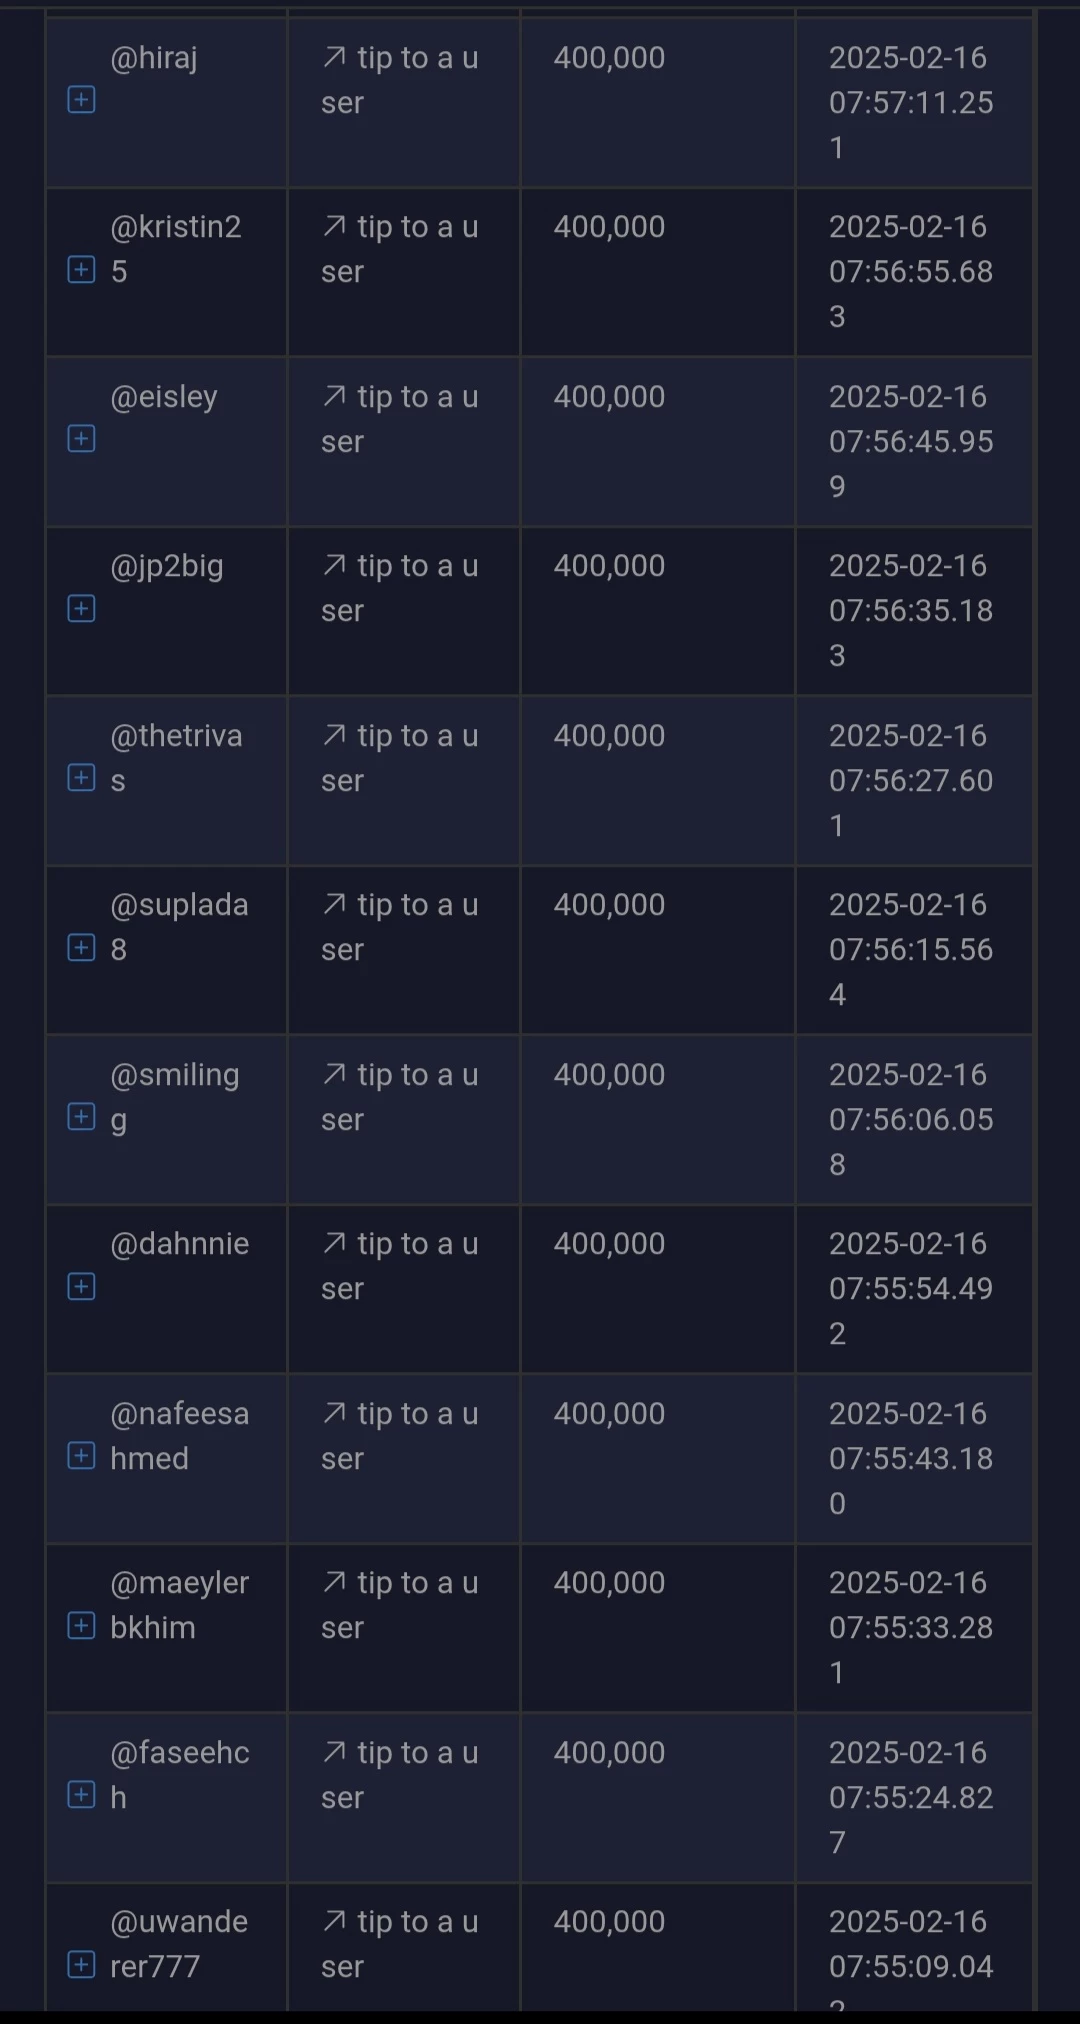Expand the @hiraj row plus icon

click(x=81, y=100)
